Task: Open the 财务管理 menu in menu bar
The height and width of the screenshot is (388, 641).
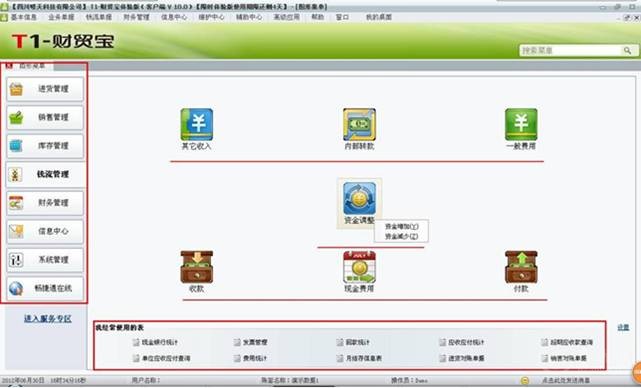Action: click(137, 17)
